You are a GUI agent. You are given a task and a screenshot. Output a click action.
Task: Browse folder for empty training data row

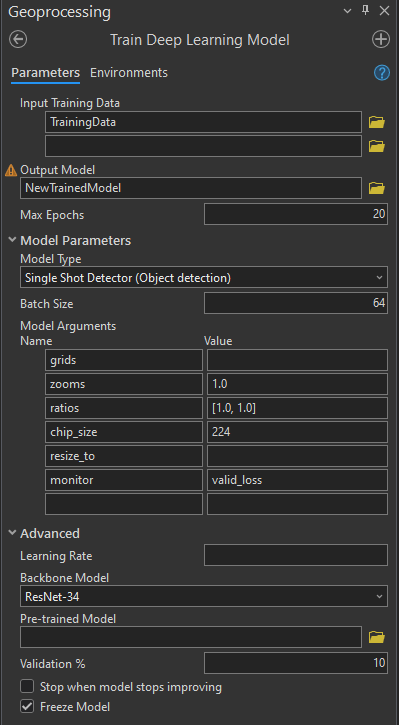point(377,146)
